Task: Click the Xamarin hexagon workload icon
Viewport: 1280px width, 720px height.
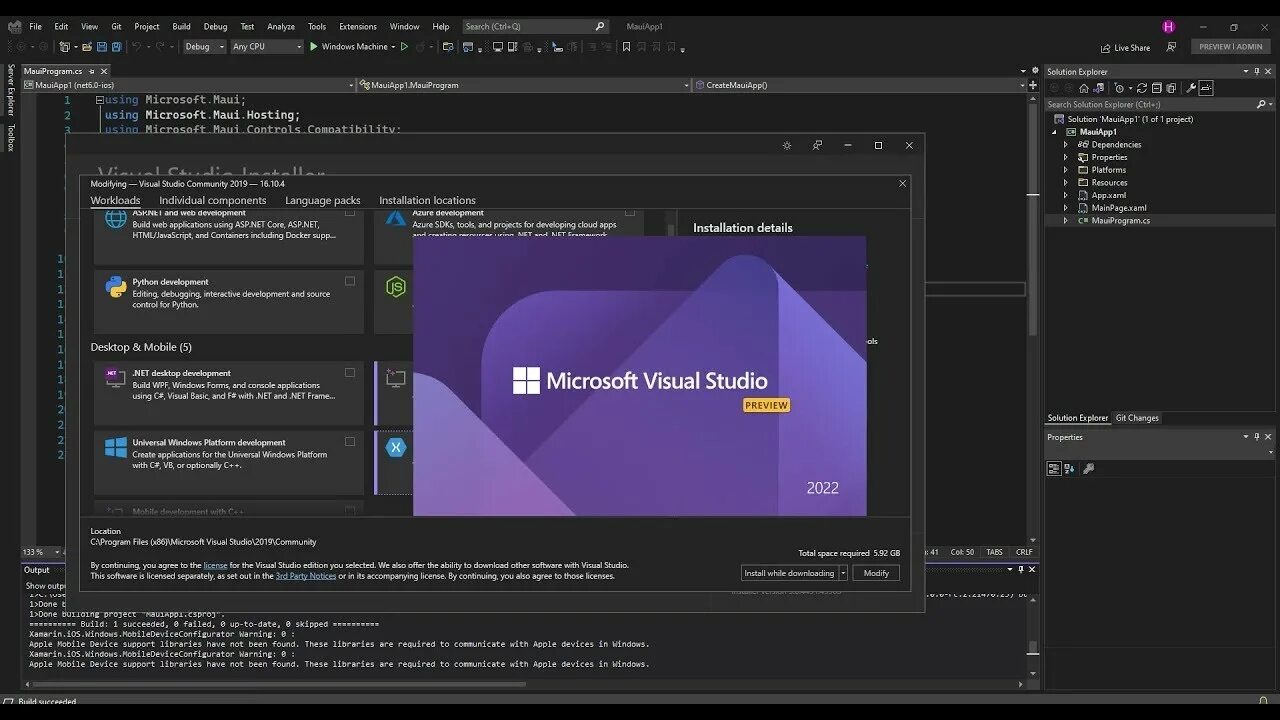Action: coord(396,447)
